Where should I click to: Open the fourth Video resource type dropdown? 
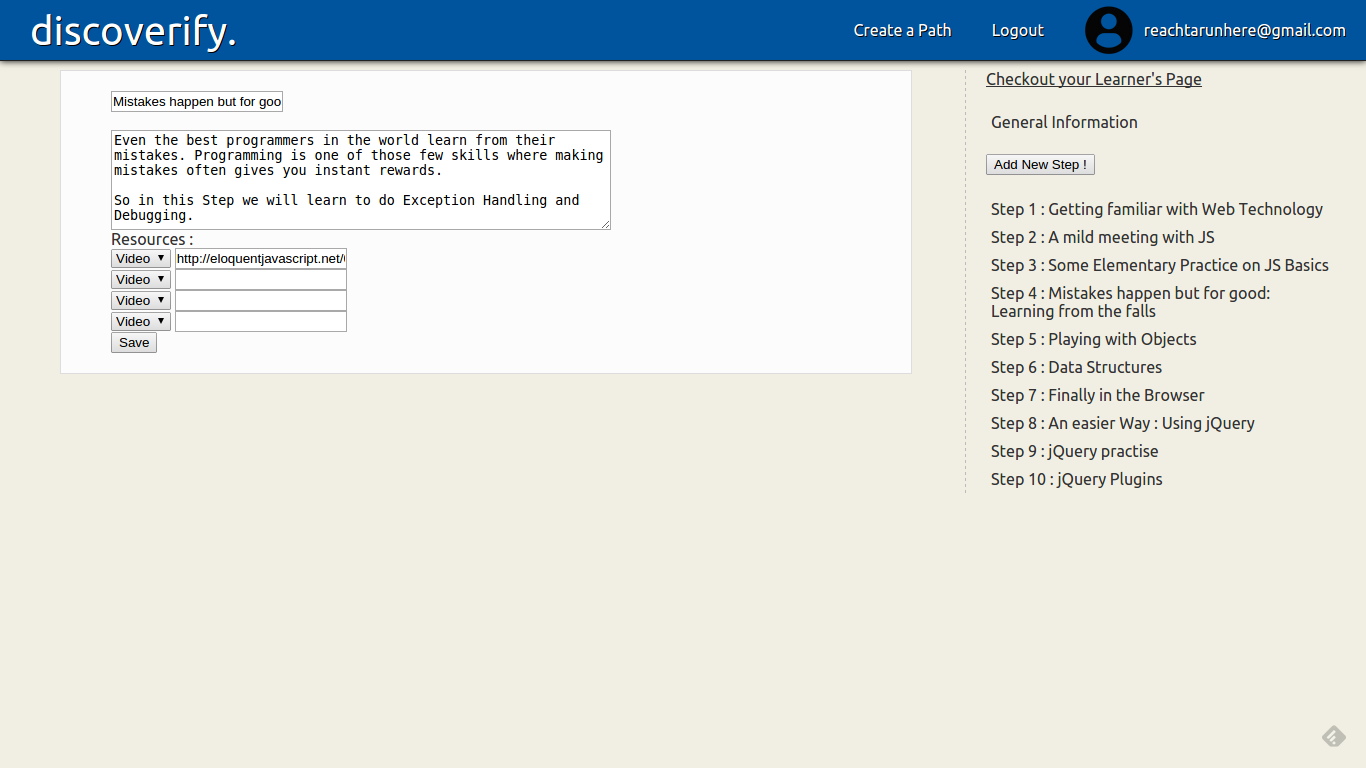[x=141, y=321]
